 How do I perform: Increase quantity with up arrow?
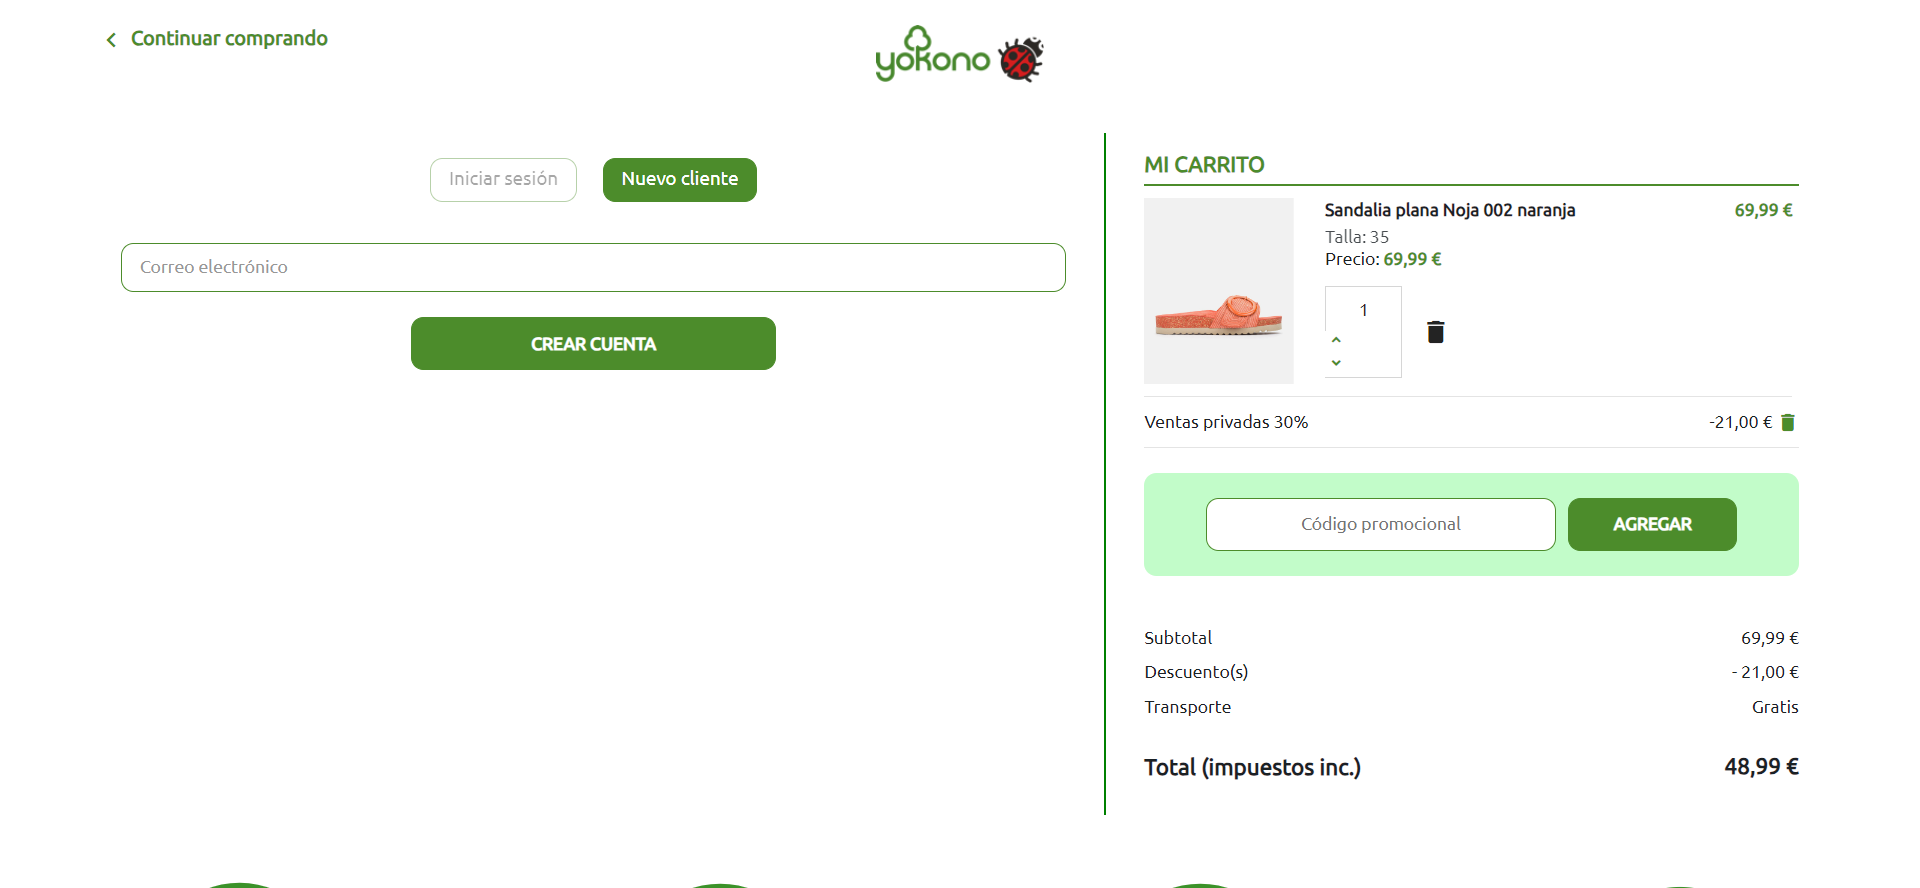point(1336,340)
